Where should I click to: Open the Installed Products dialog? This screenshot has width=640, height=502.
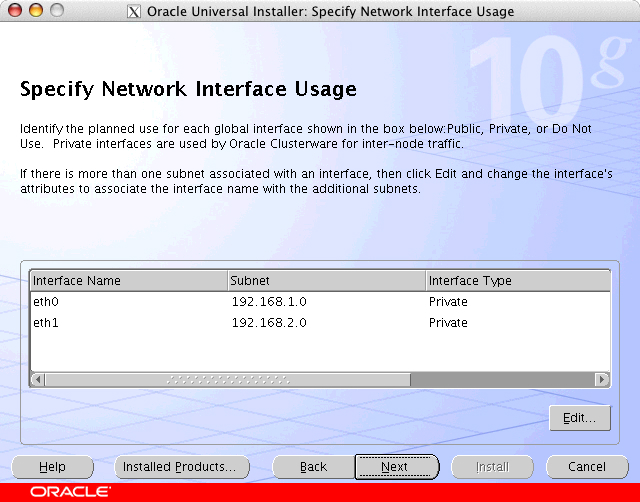click(179, 467)
